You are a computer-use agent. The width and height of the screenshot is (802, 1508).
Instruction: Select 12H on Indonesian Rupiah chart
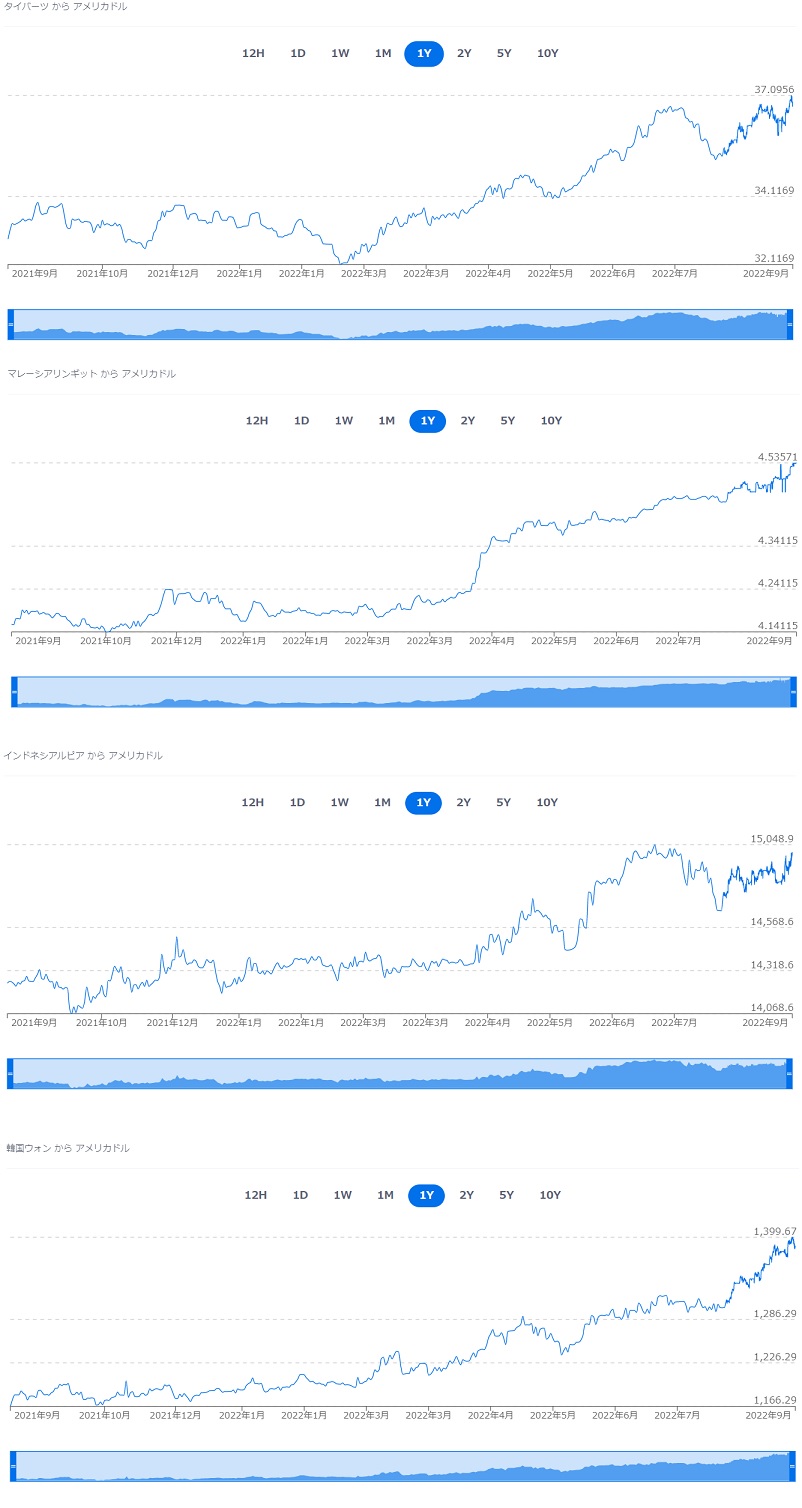pos(253,803)
